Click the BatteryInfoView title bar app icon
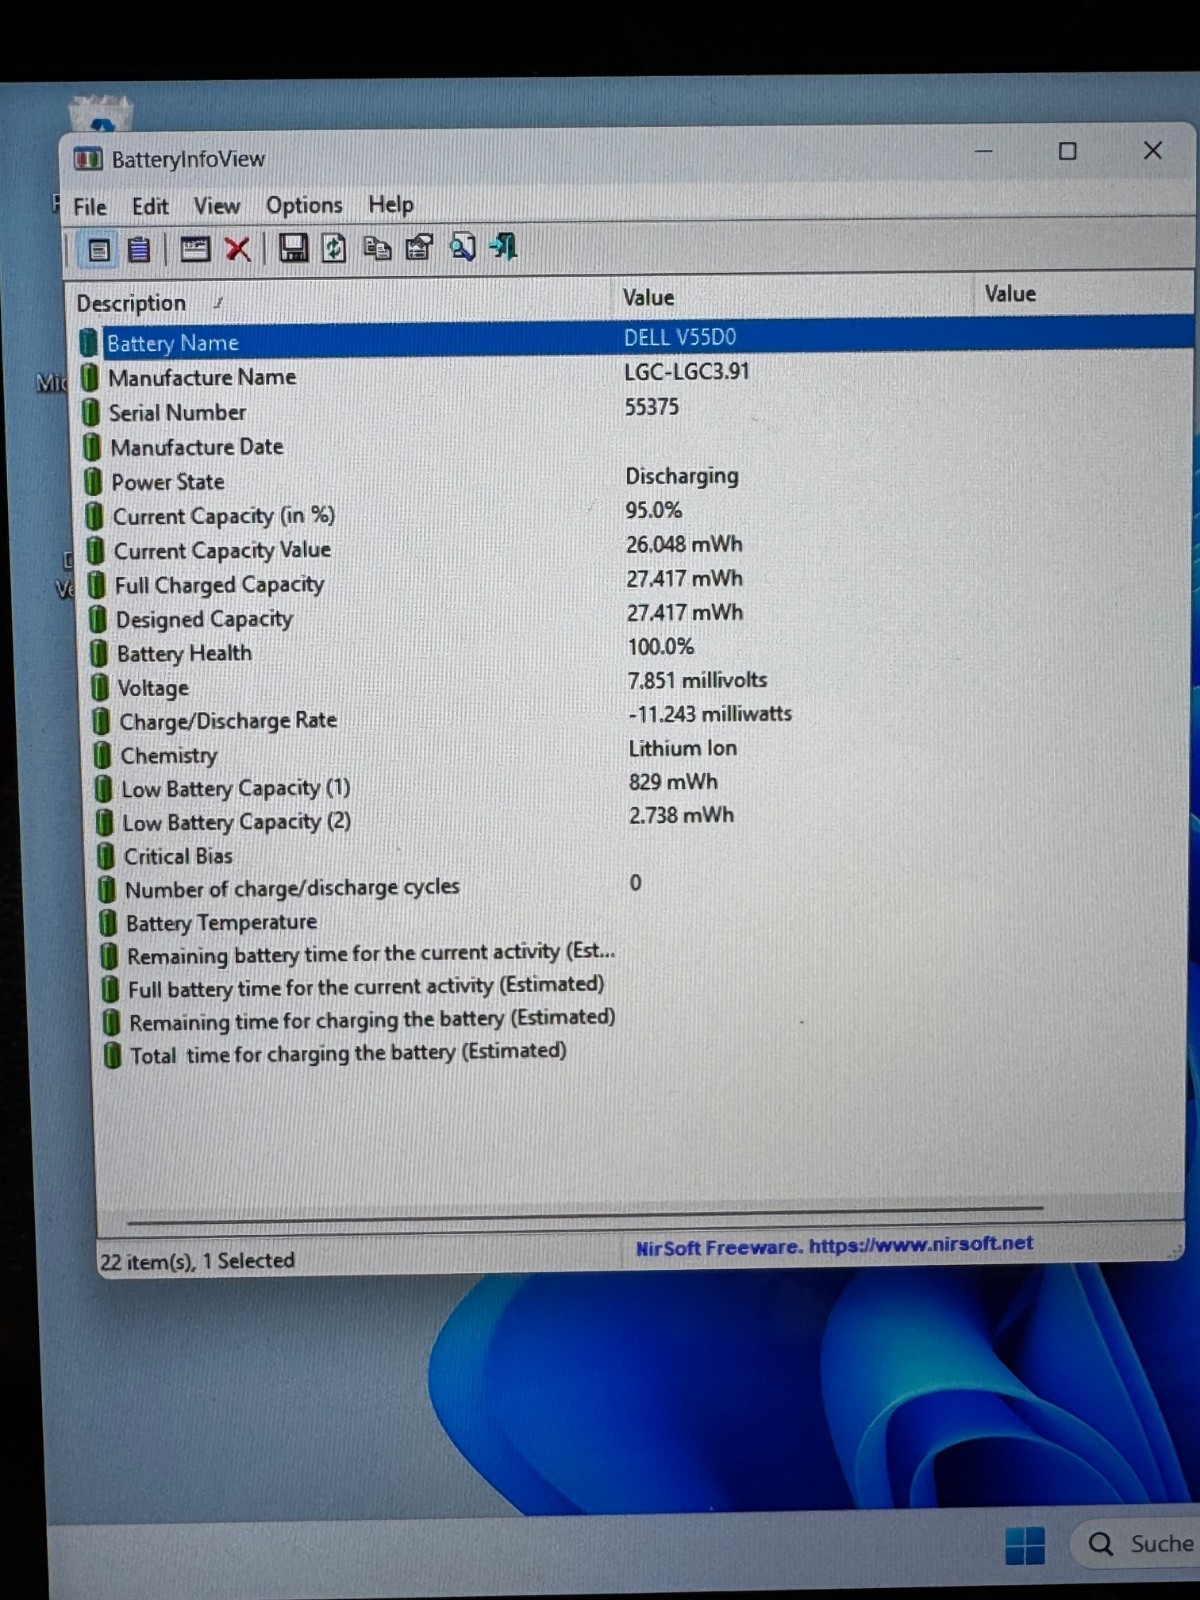Image resolution: width=1200 pixels, height=1600 pixels. click(88, 159)
